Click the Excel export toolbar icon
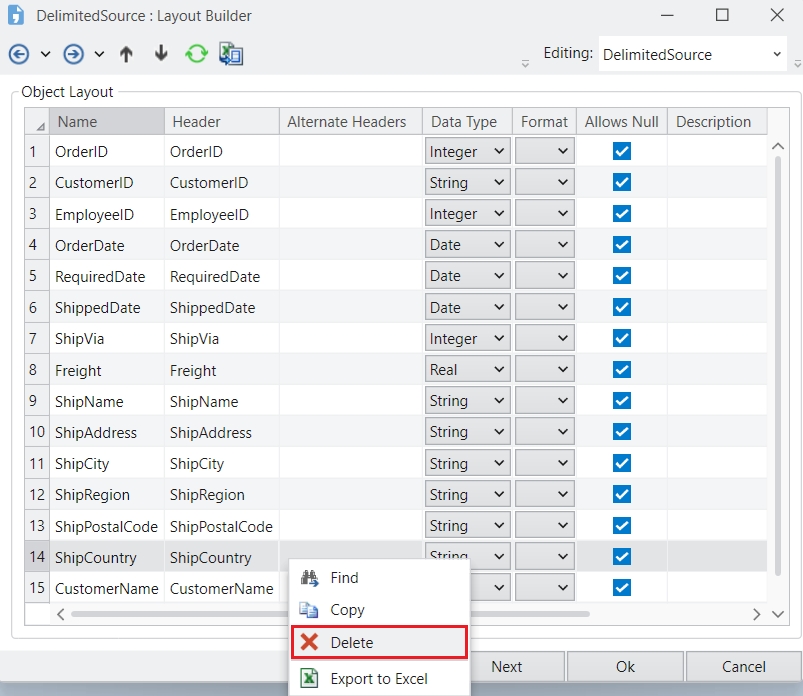This screenshot has height=696, width=803. (x=231, y=54)
